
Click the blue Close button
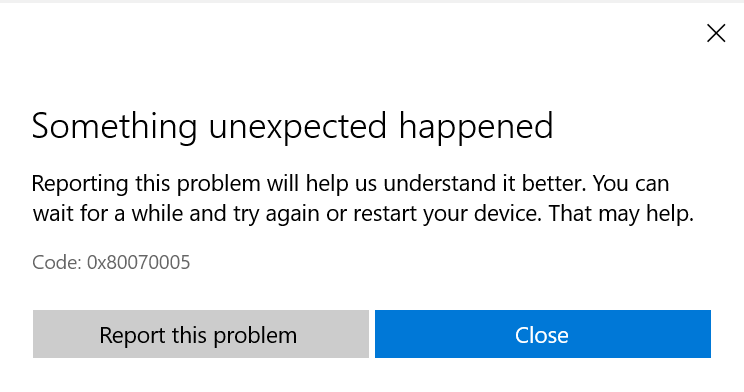[543, 334]
